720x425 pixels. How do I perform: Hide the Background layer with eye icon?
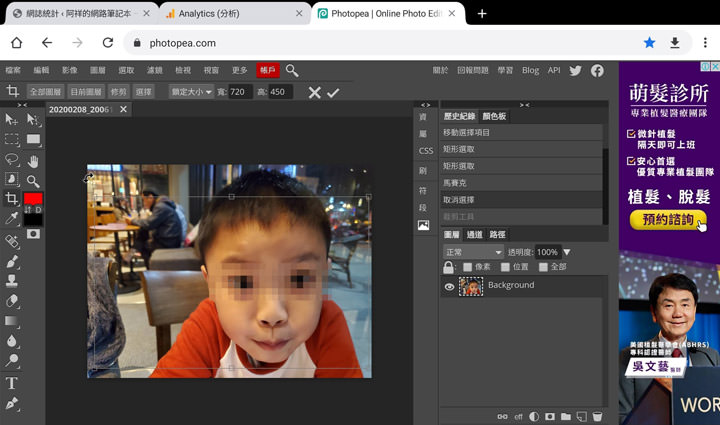pos(449,287)
